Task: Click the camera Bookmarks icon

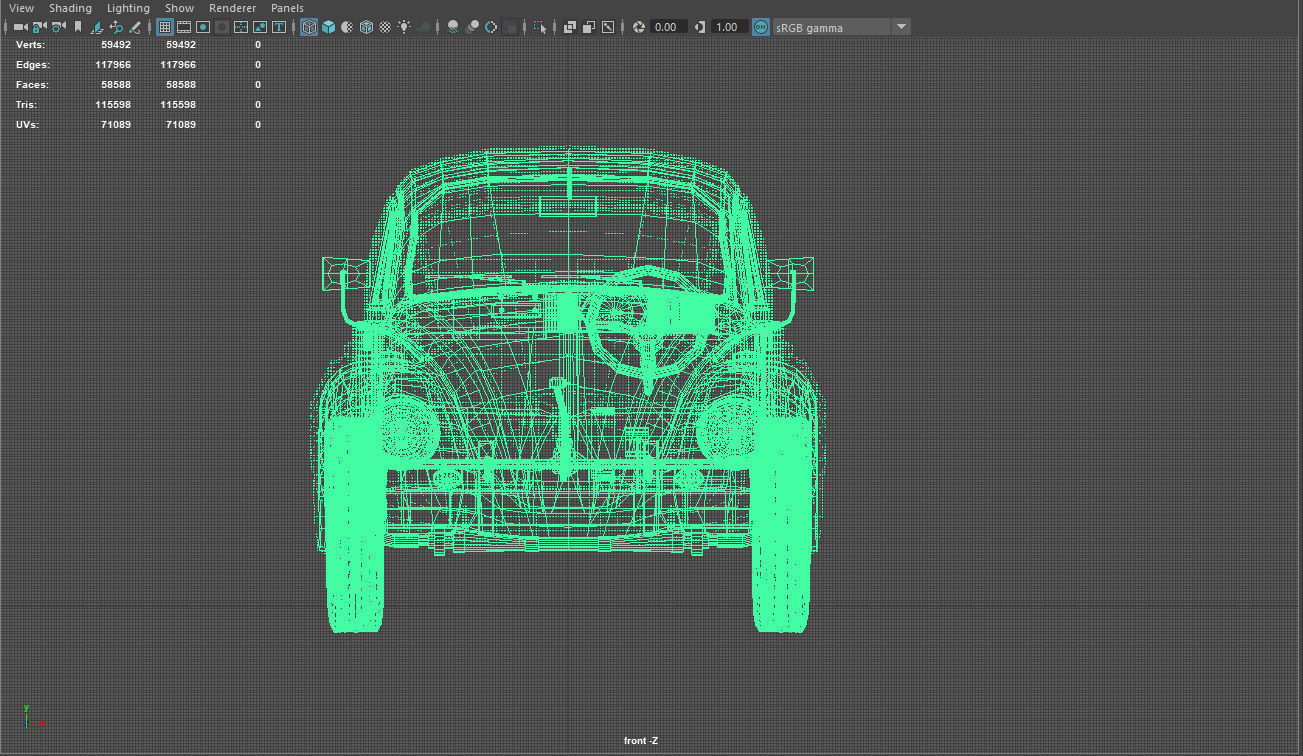Action: 78,27
